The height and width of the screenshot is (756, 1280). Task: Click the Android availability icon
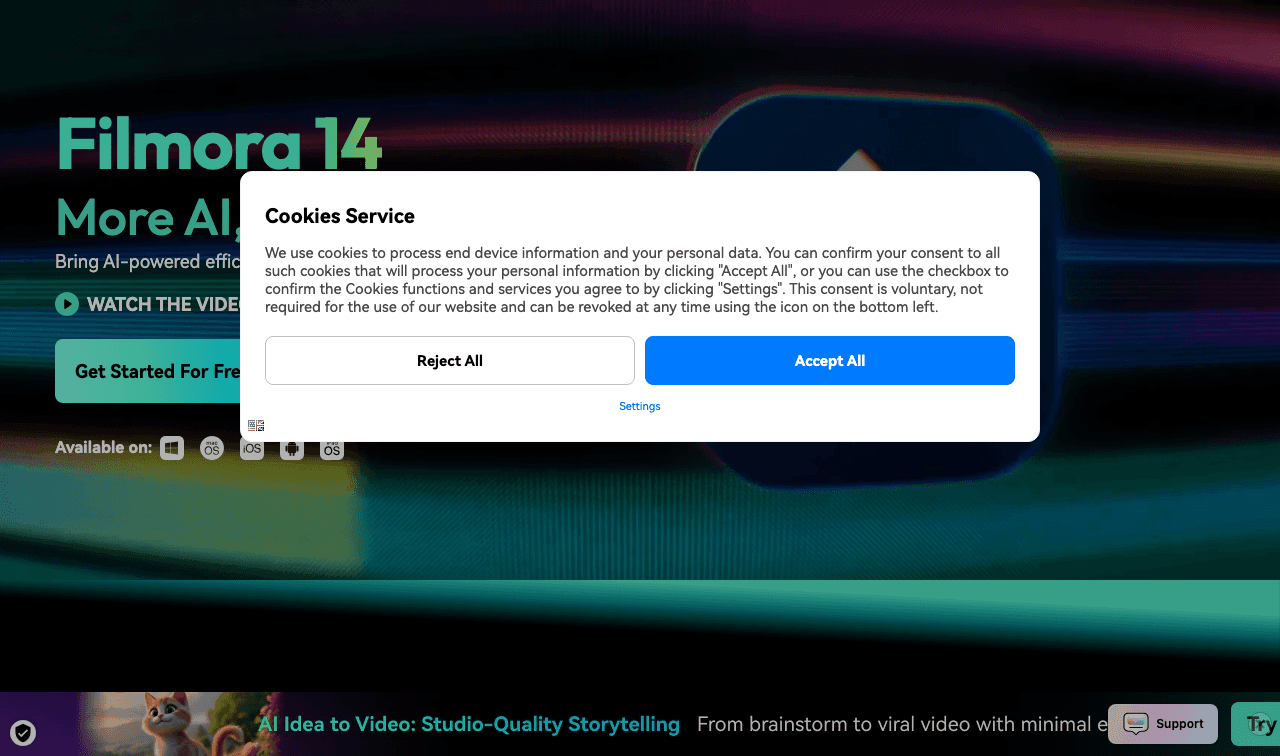[x=291, y=447]
